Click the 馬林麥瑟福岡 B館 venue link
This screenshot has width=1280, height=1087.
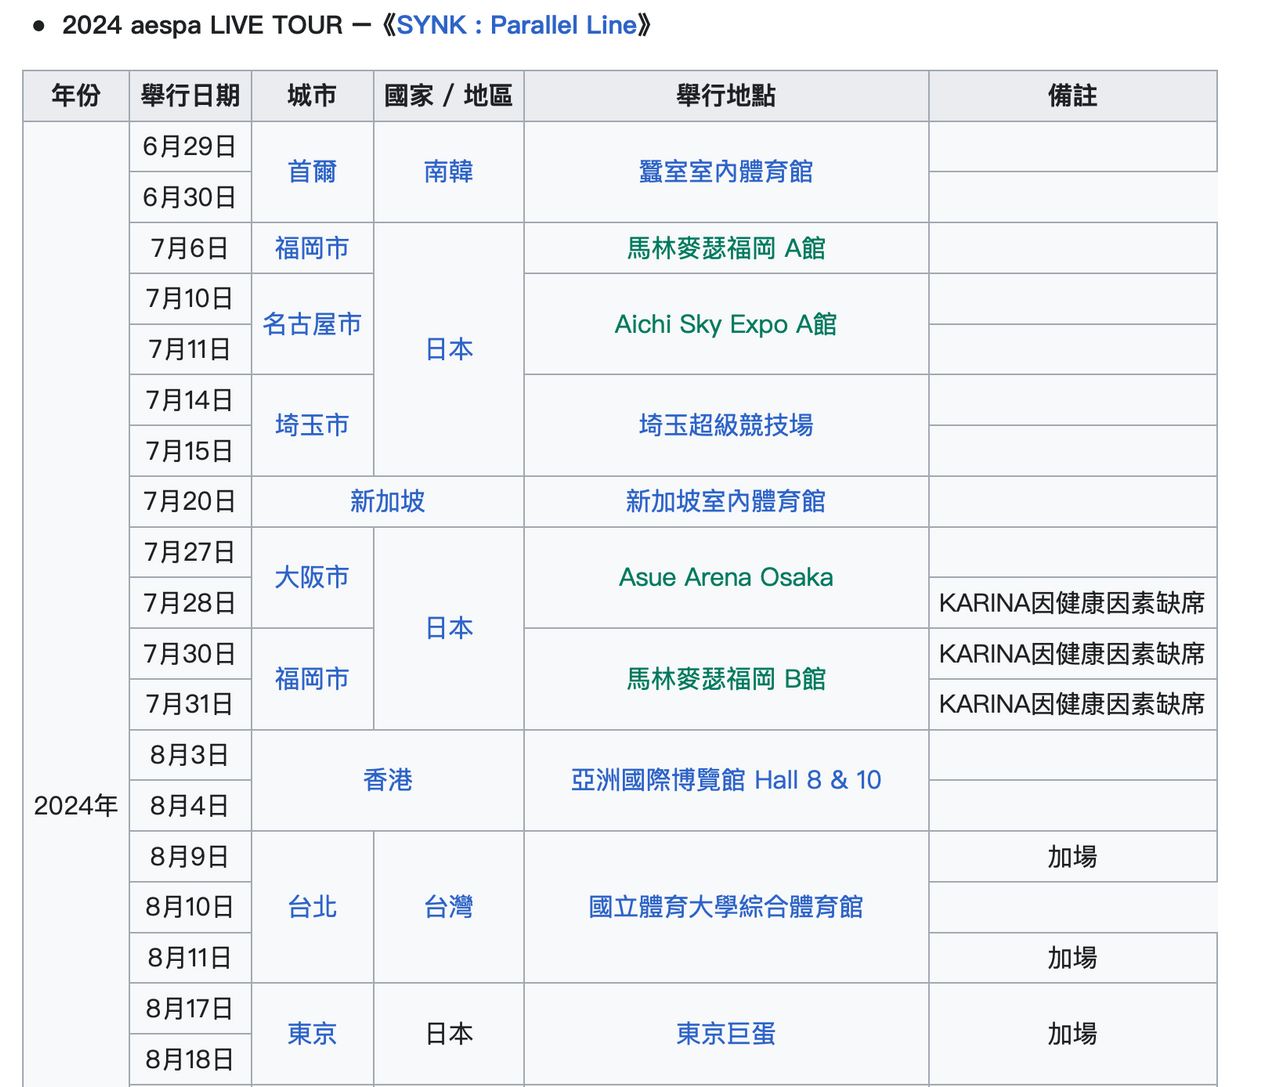[725, 678]
